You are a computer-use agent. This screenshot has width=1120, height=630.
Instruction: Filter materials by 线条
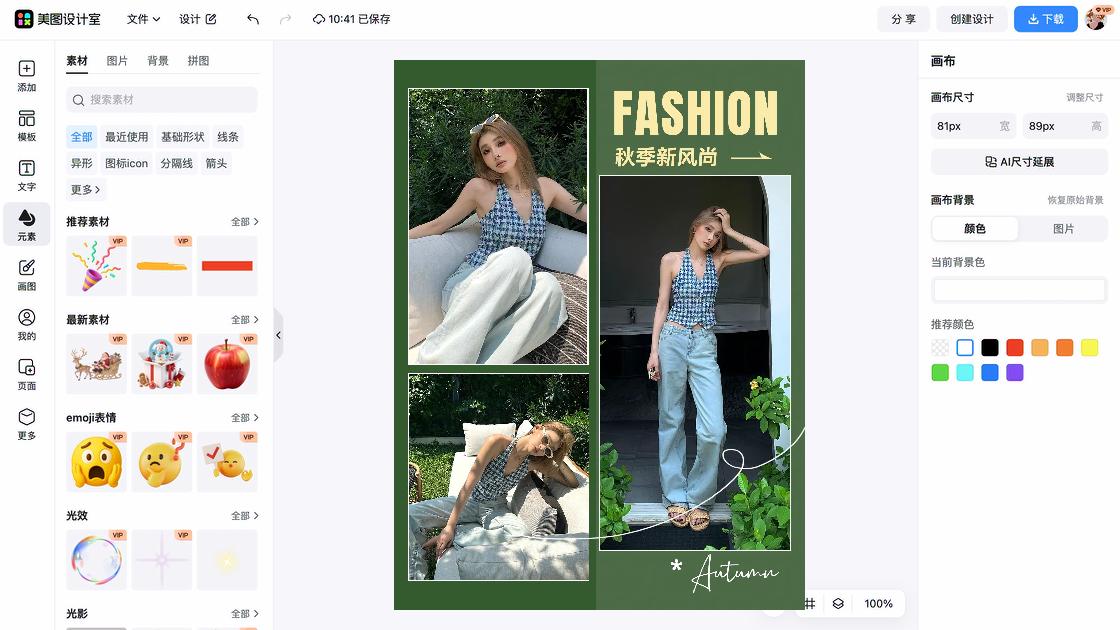click(228, 136)
